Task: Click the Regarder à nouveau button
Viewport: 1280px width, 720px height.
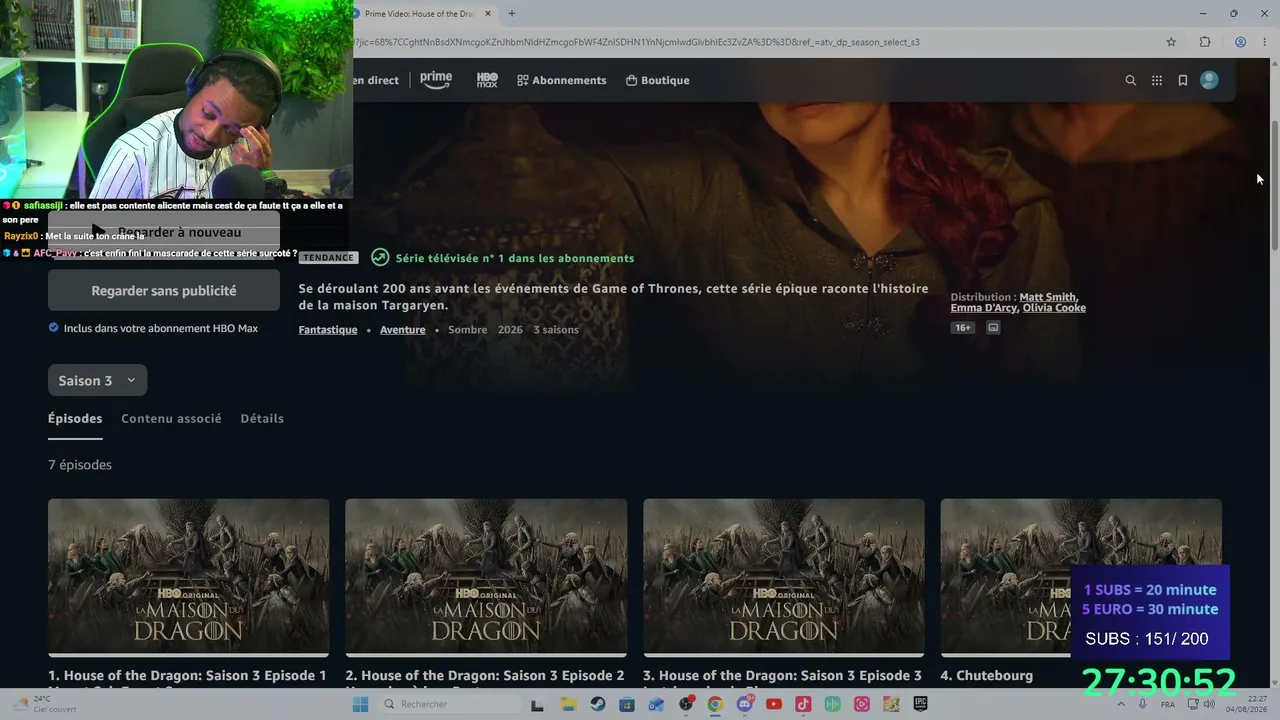Action: tap(164, 232)
